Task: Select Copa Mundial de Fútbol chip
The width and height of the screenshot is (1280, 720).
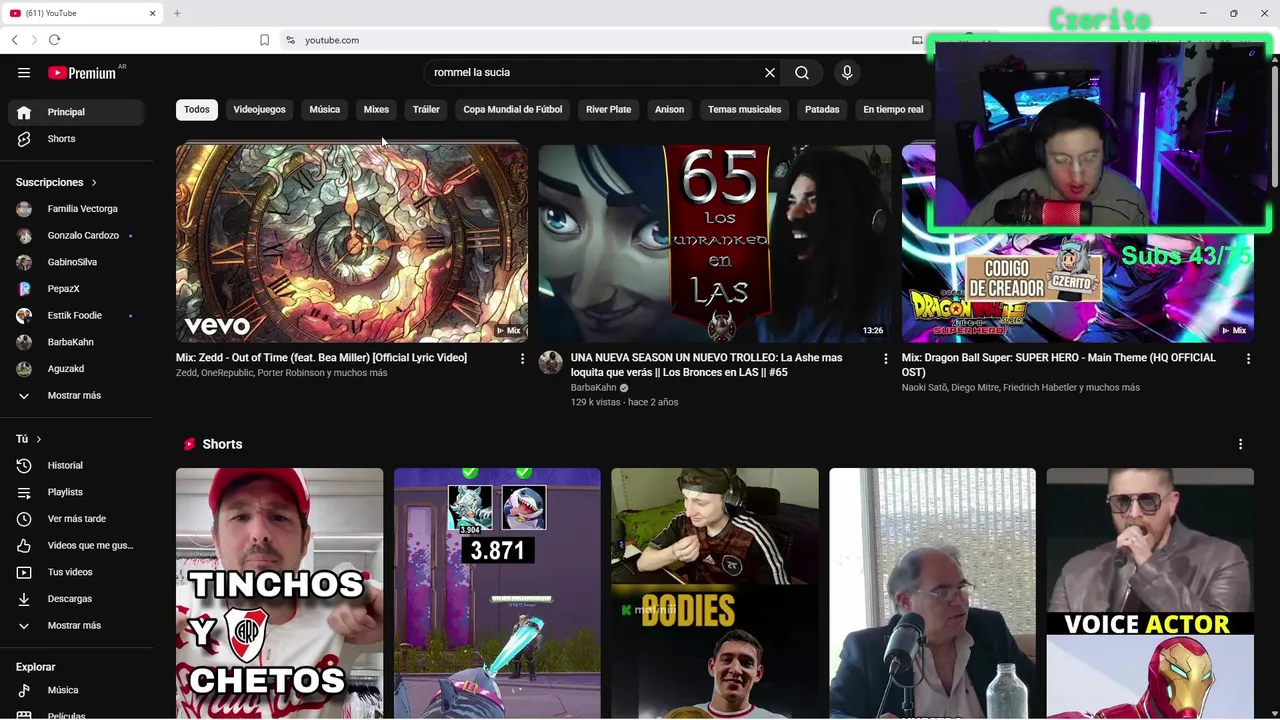Action: (513, 109)
